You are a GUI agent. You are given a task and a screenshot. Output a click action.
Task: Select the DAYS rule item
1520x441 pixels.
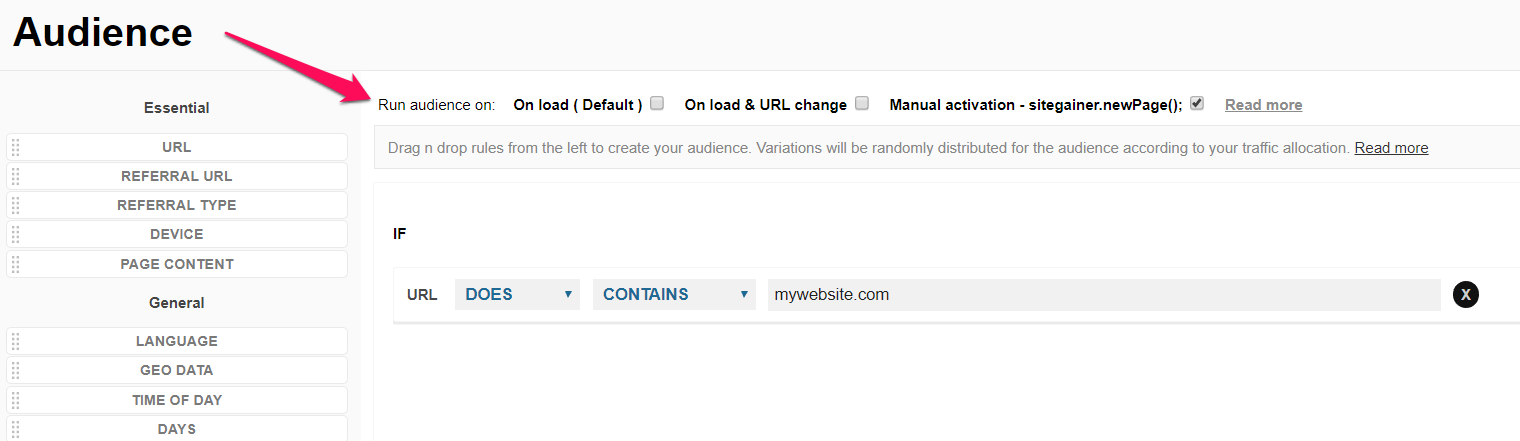pos(177,429)
